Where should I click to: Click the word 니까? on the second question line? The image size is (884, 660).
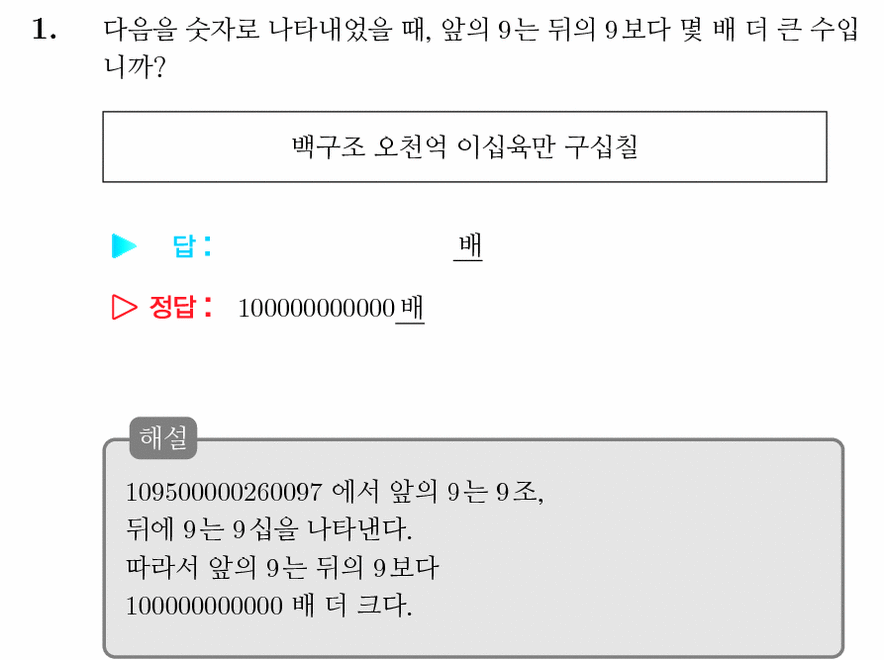(134, 68)
